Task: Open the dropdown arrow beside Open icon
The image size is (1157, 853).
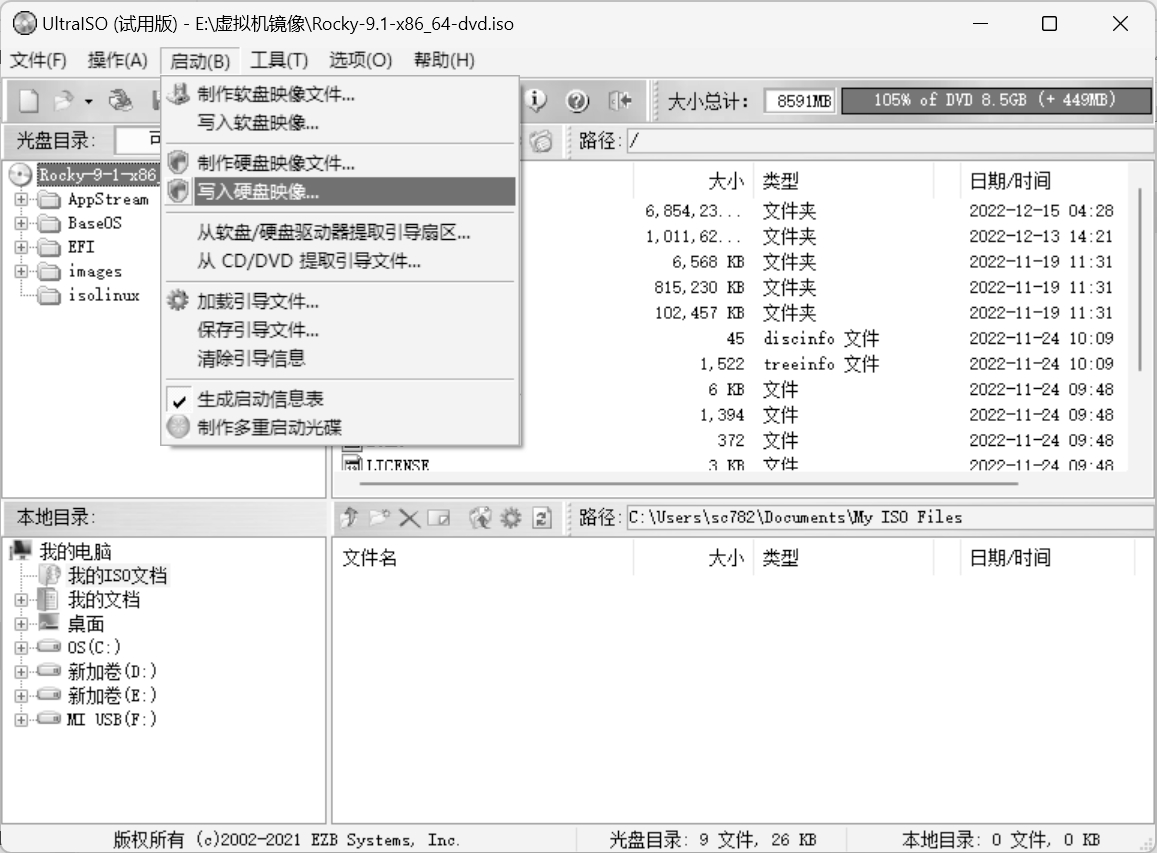Action: pyautogui.click(x=88, y=101)
